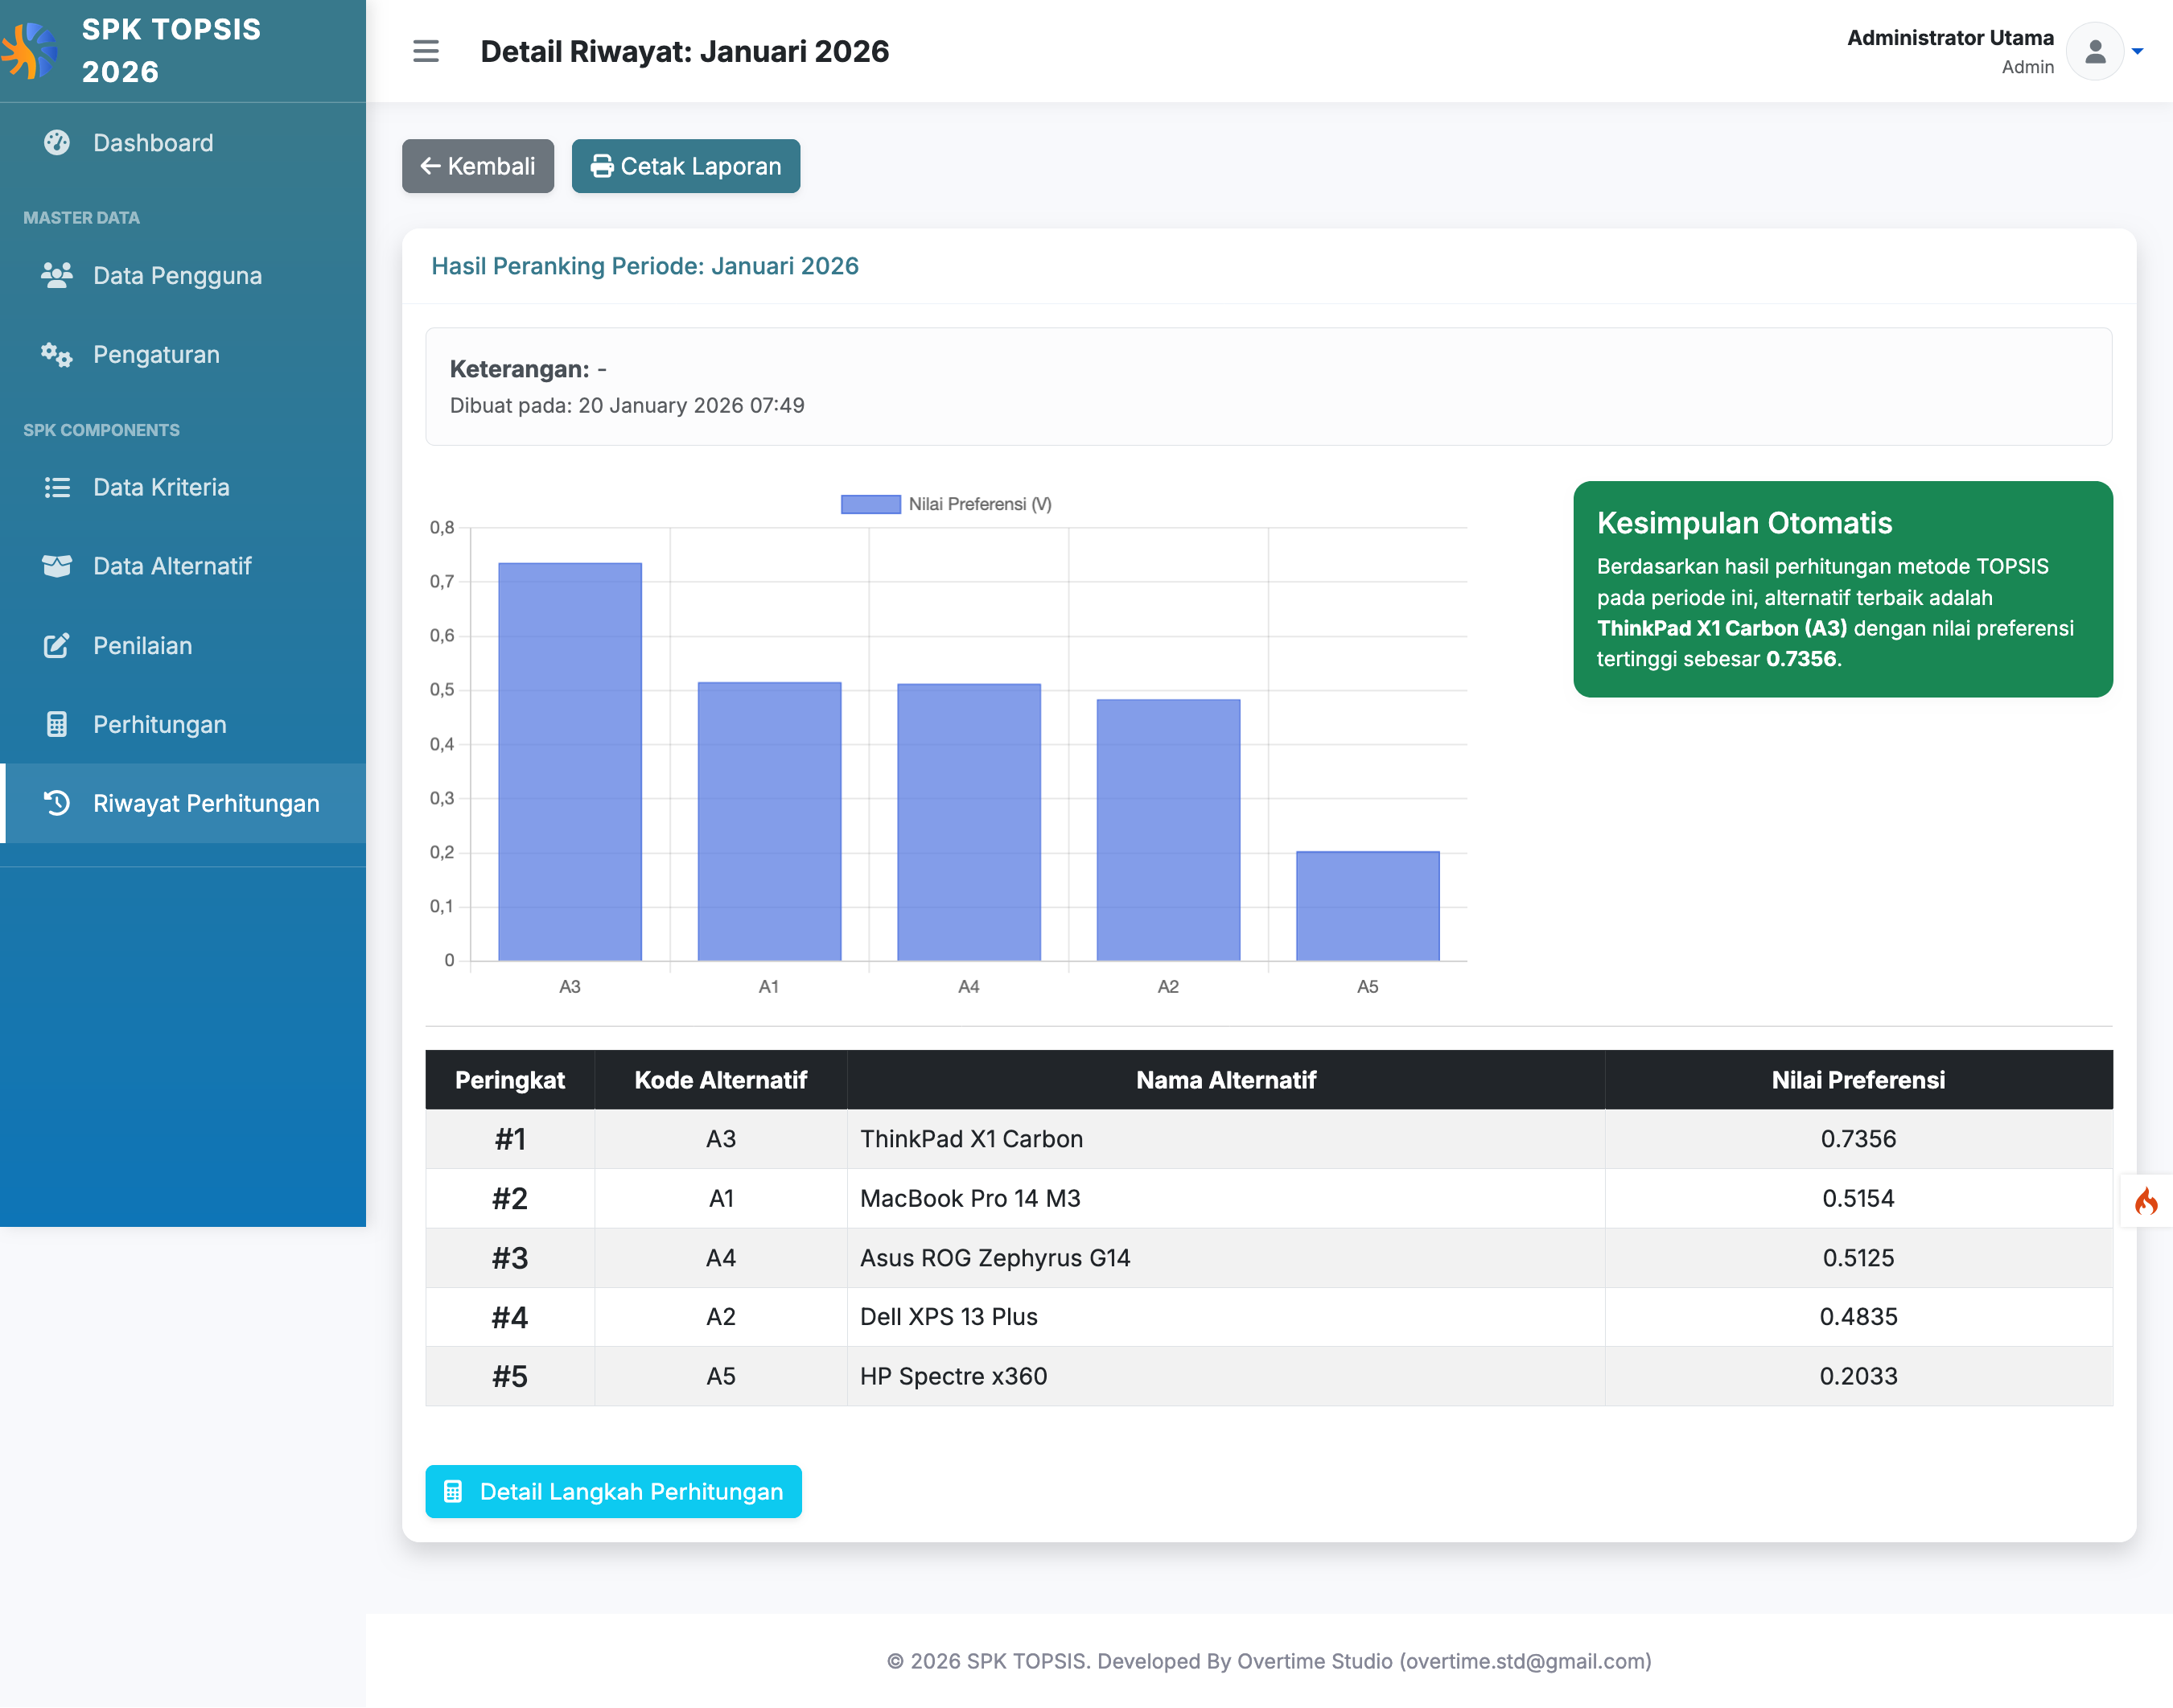Click Detail Riwayat: Januari 2026 page title
This screenshot has height=1708, width=2173.
pos(685,51)
